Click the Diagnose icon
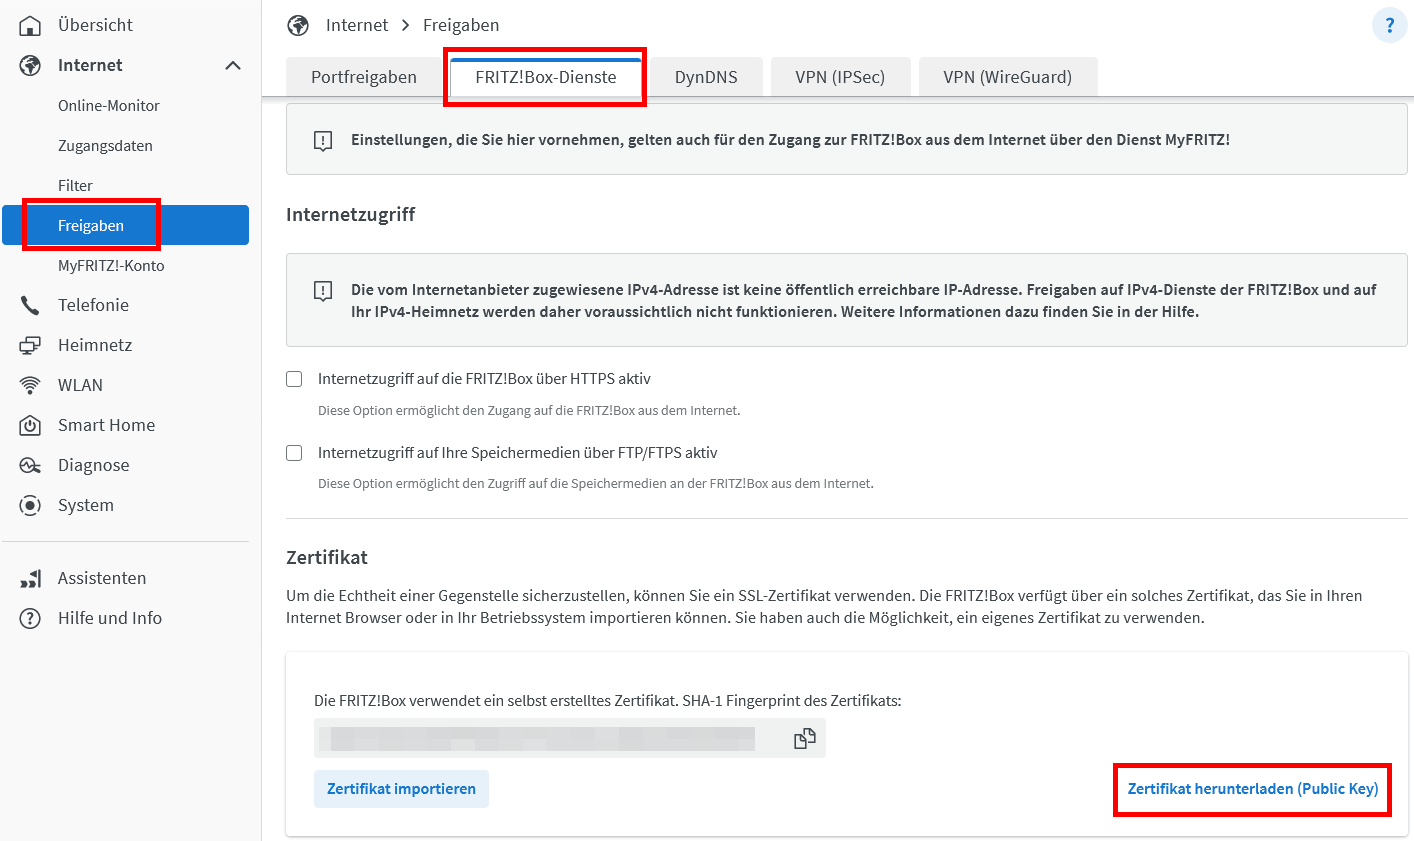This screenshot has width=1414, height=841. [31, 465]
